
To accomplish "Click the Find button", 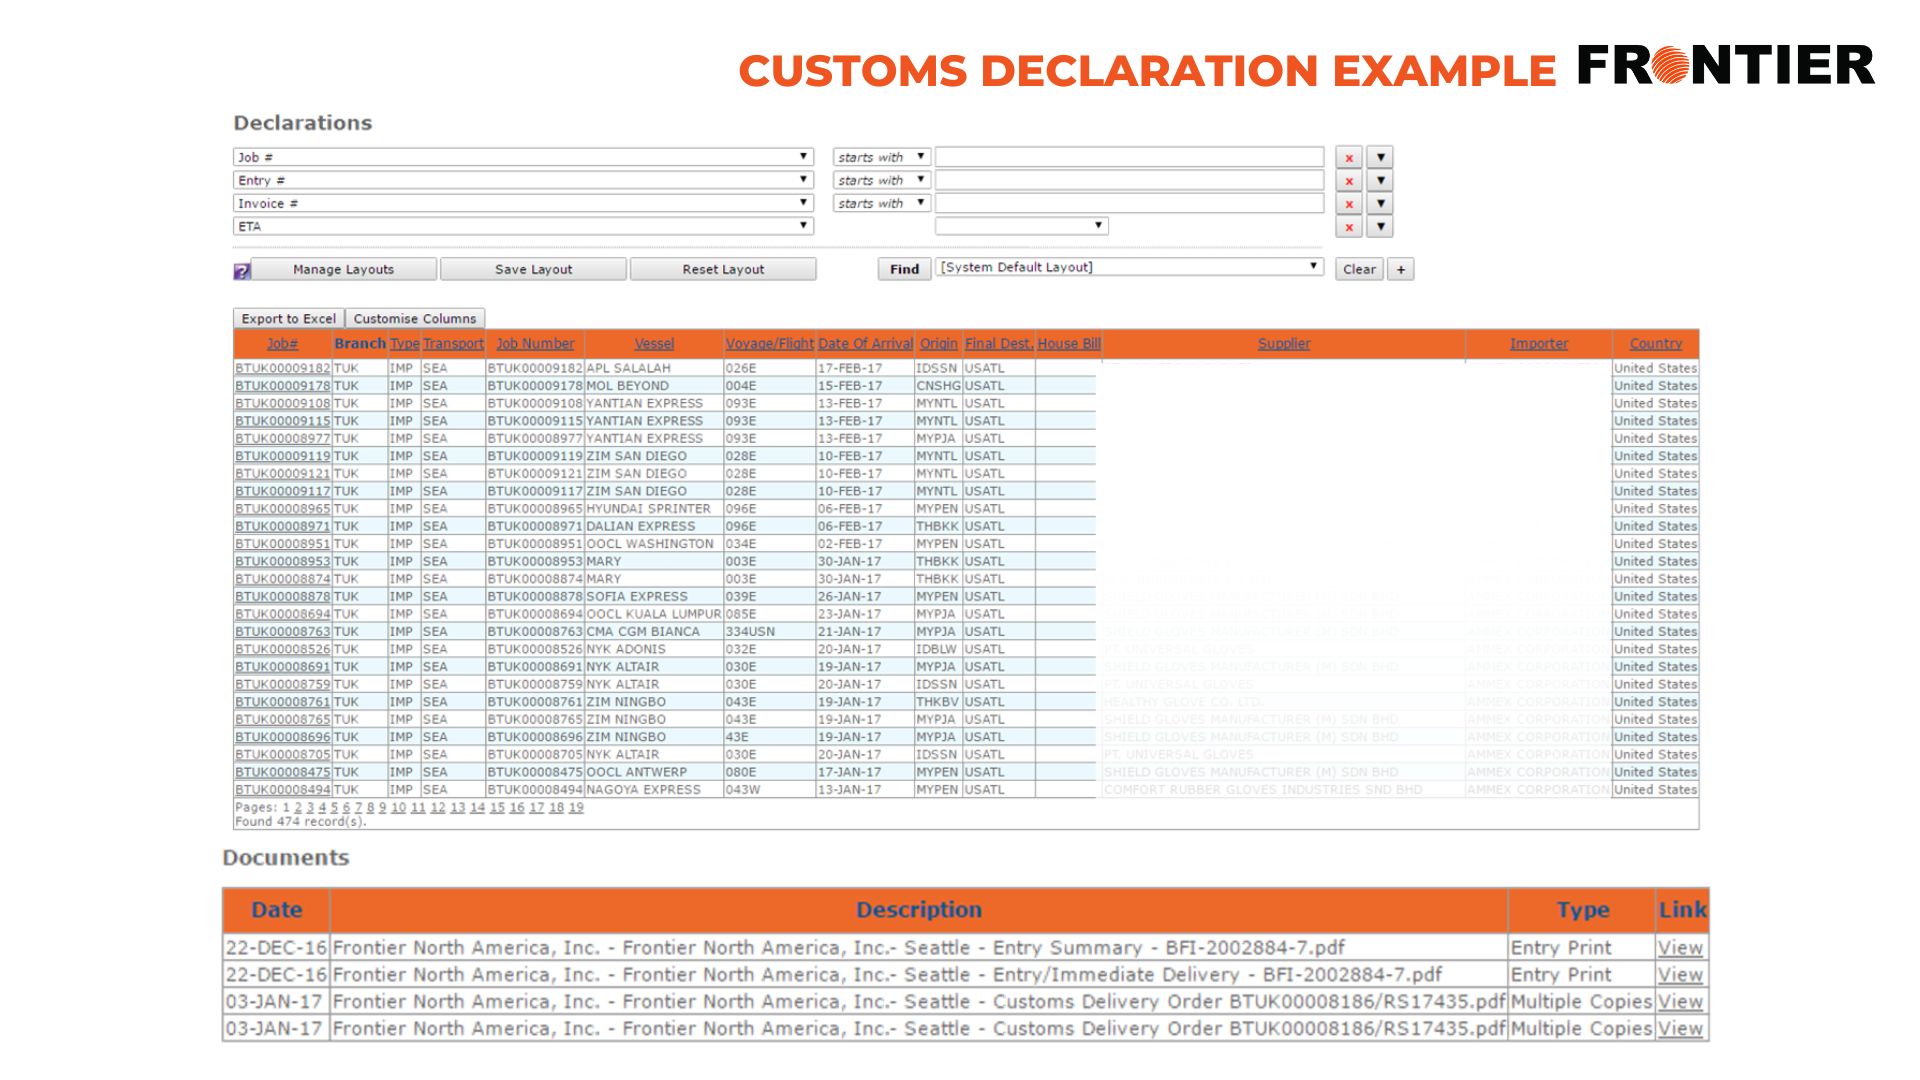I will point(904,269).
